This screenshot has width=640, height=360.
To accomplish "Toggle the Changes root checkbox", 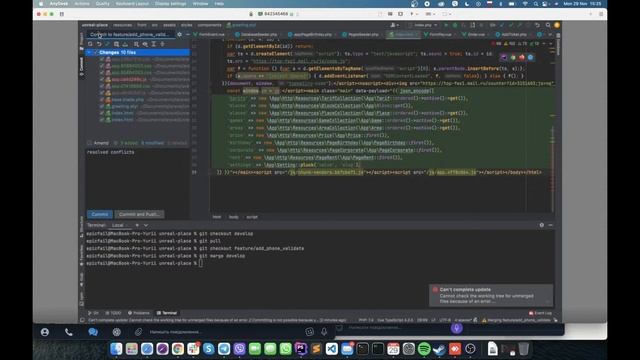I will point(96,53).
